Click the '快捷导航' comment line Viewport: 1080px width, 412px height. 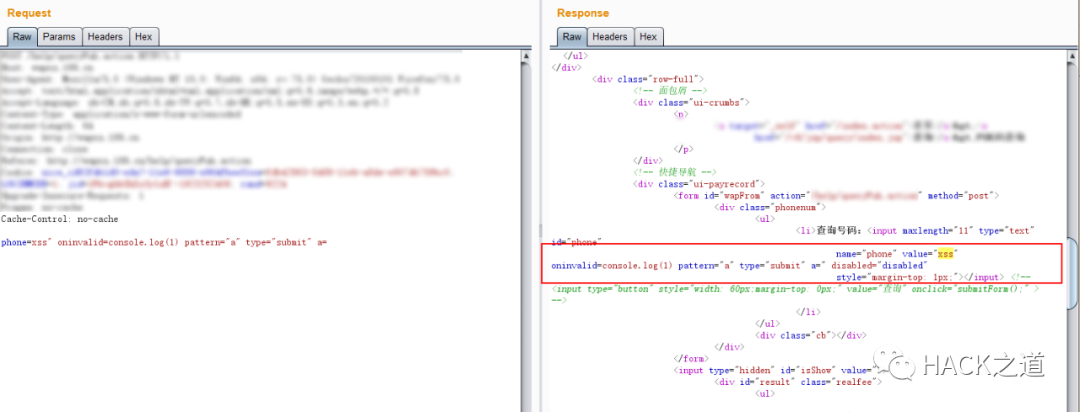[x=676, y=172]
